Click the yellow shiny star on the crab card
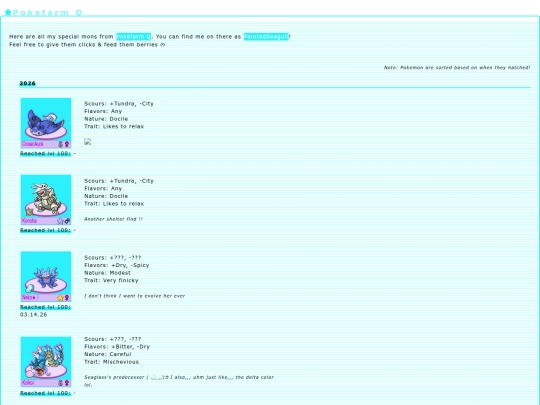The height and width of the screenshot is (405, 540). pos(60,298)
